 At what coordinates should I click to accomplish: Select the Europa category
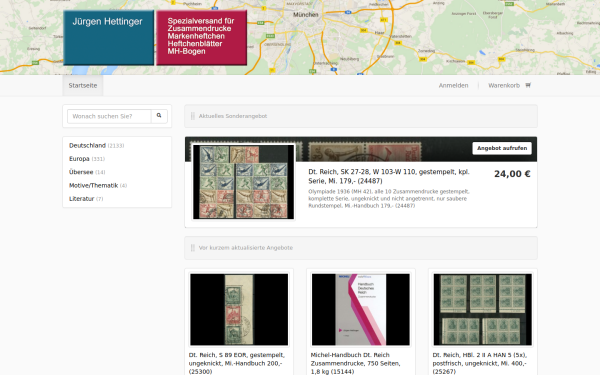pyautogui.click(x=79, y=159)
